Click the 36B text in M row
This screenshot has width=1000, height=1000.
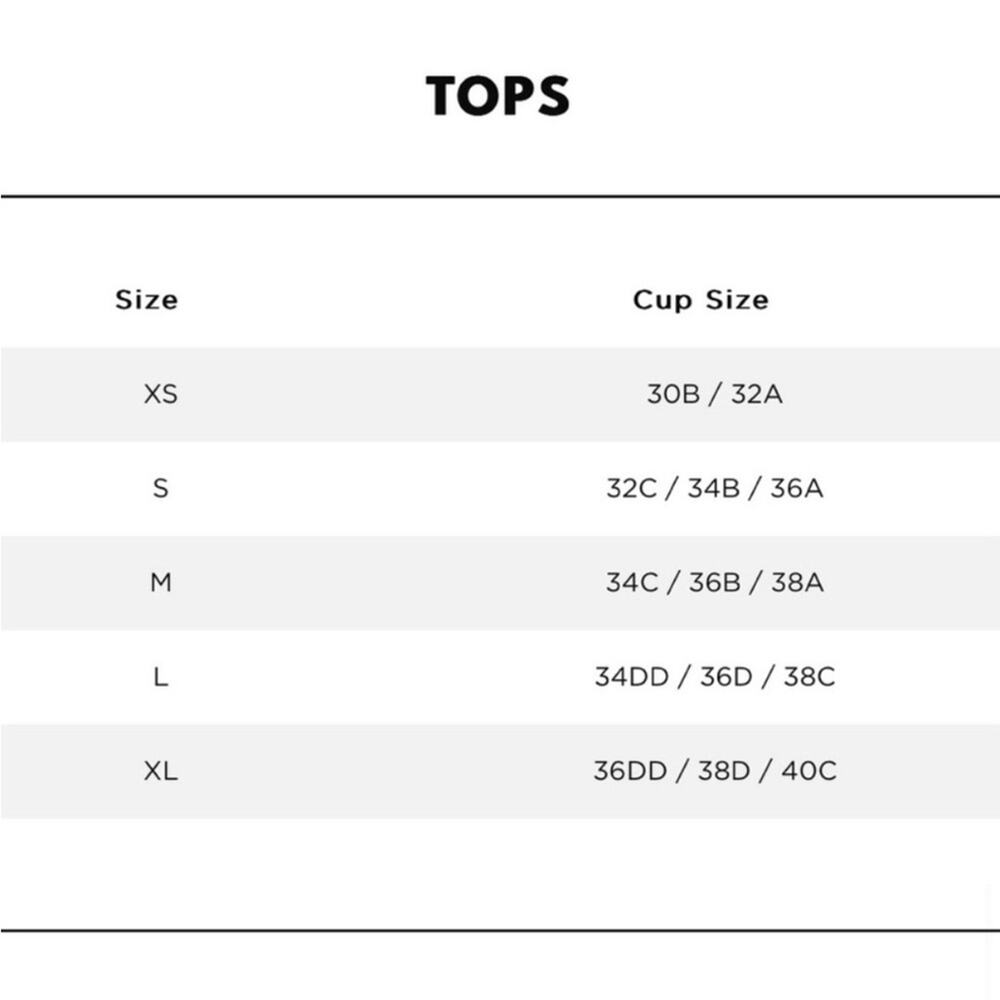(715, 582)
